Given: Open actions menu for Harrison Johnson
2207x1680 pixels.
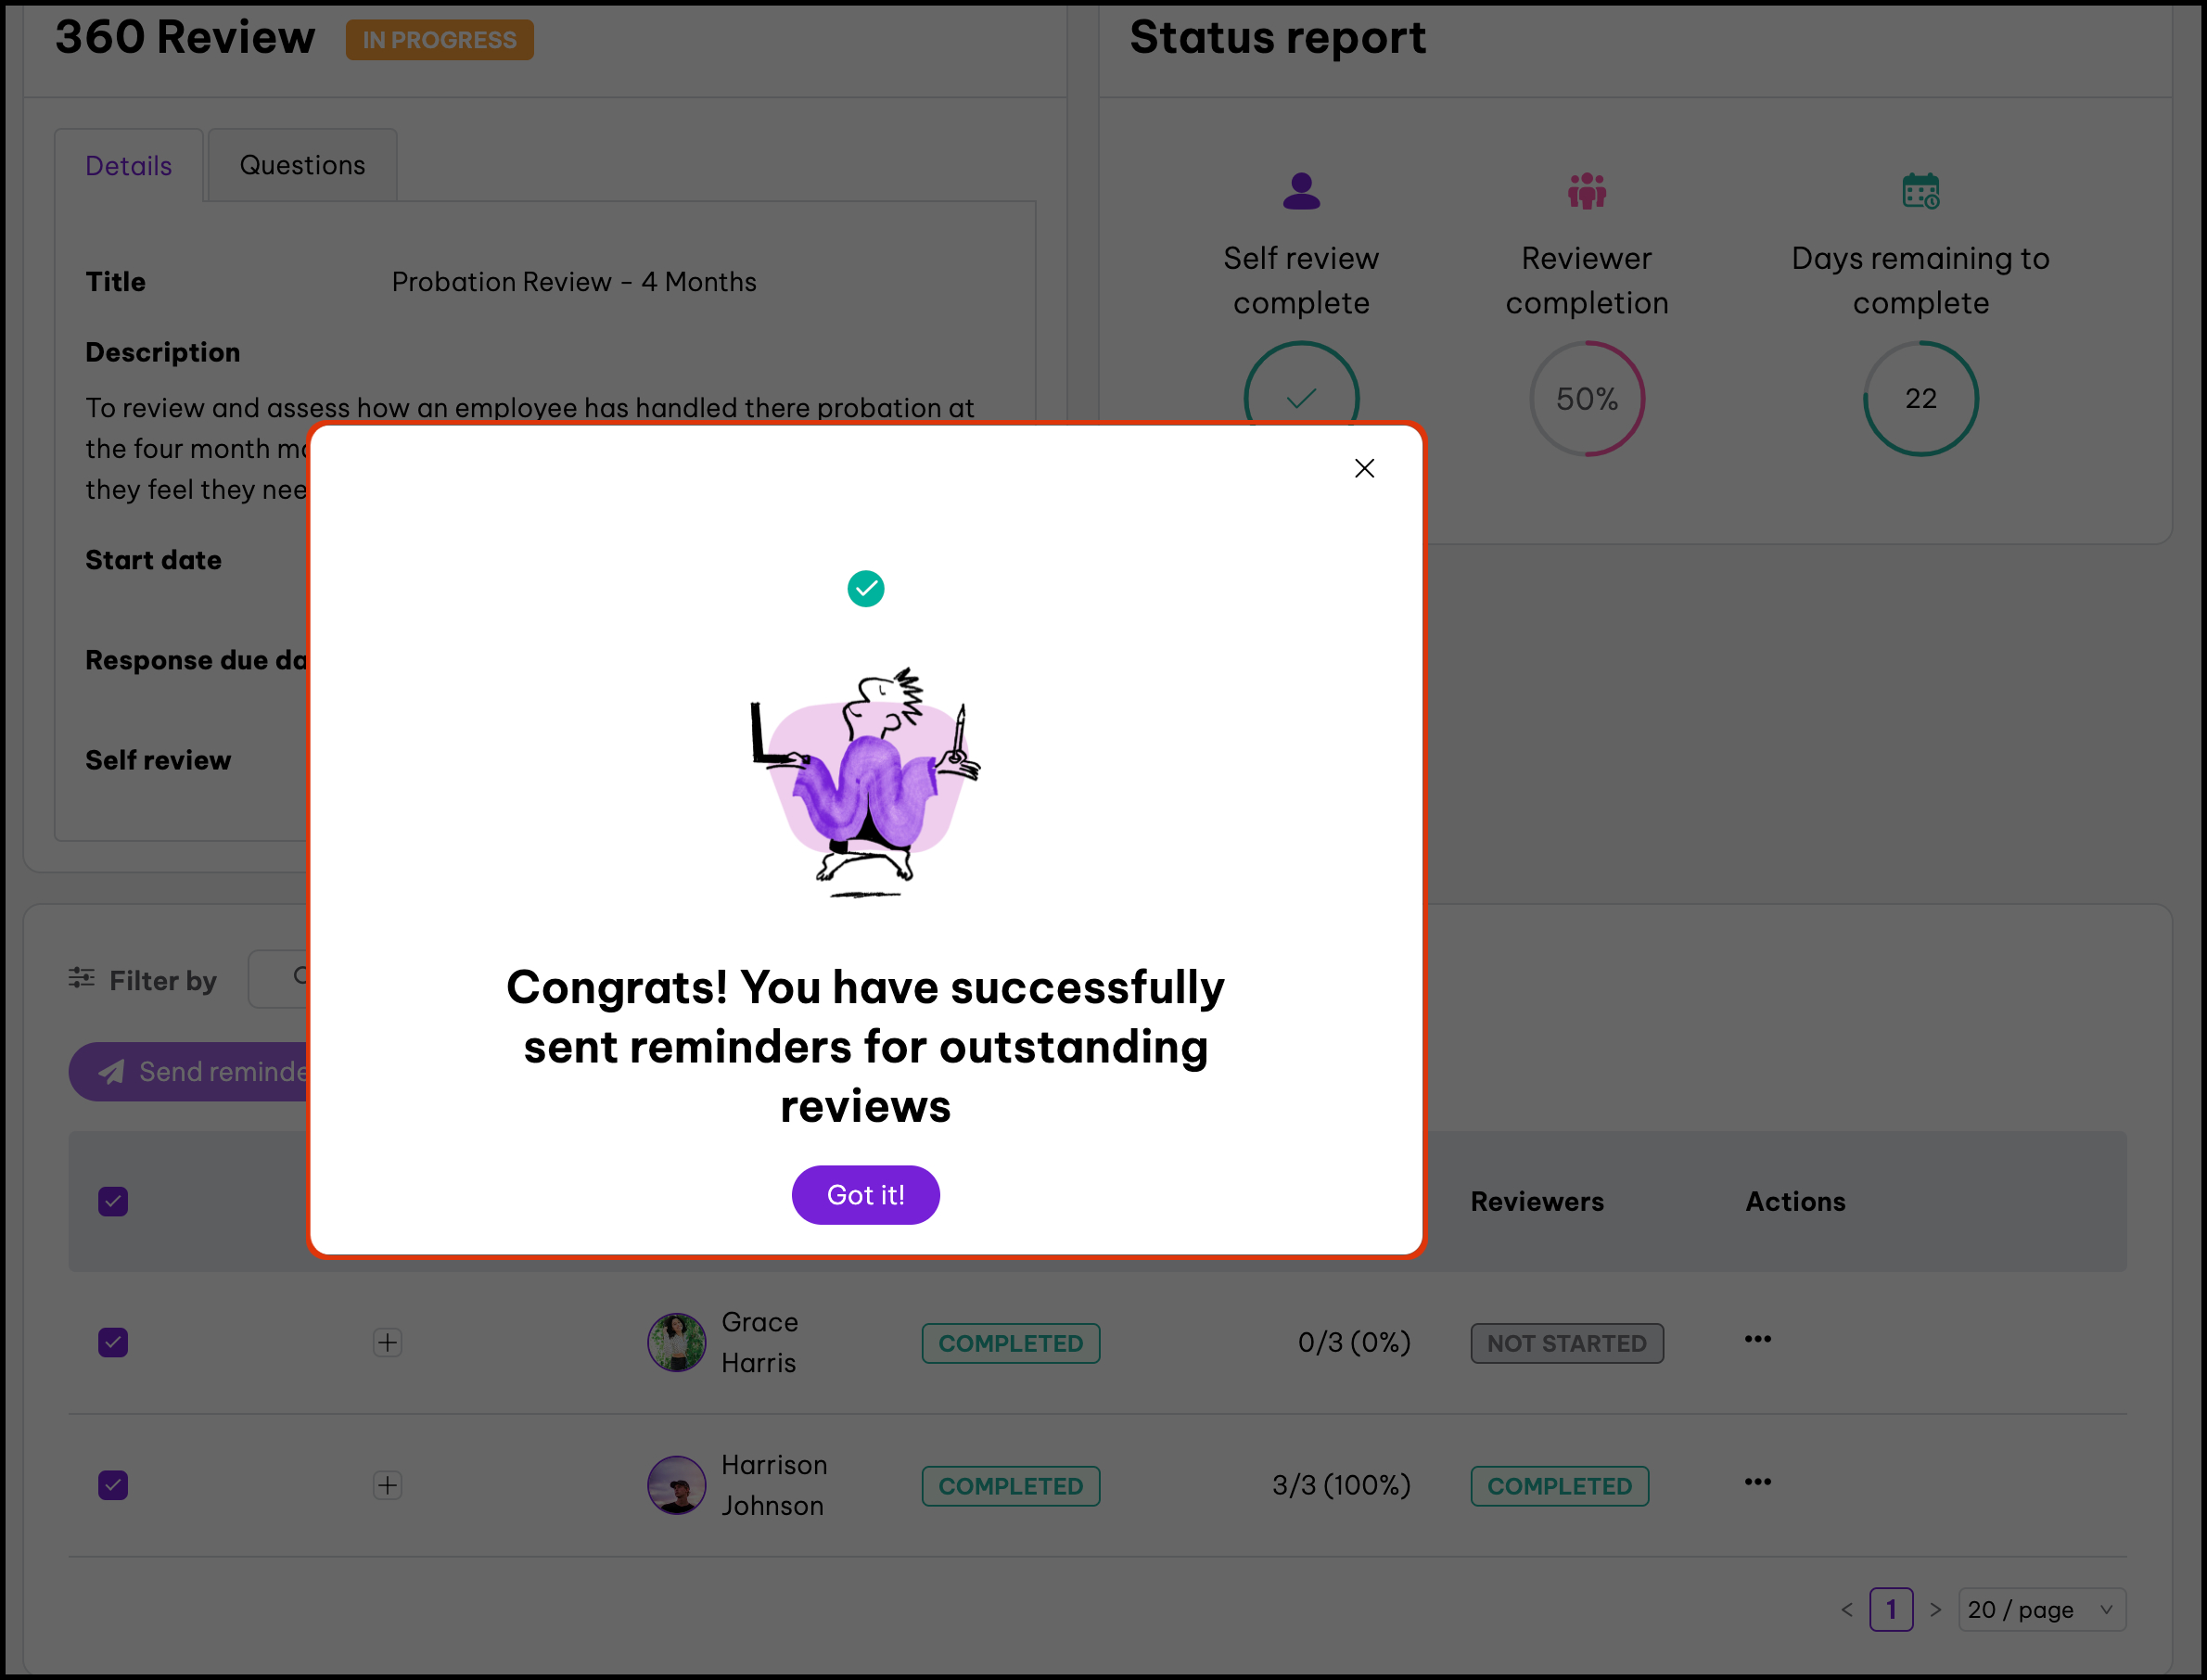Looking at the screenshot, I should (1757, 1482).
